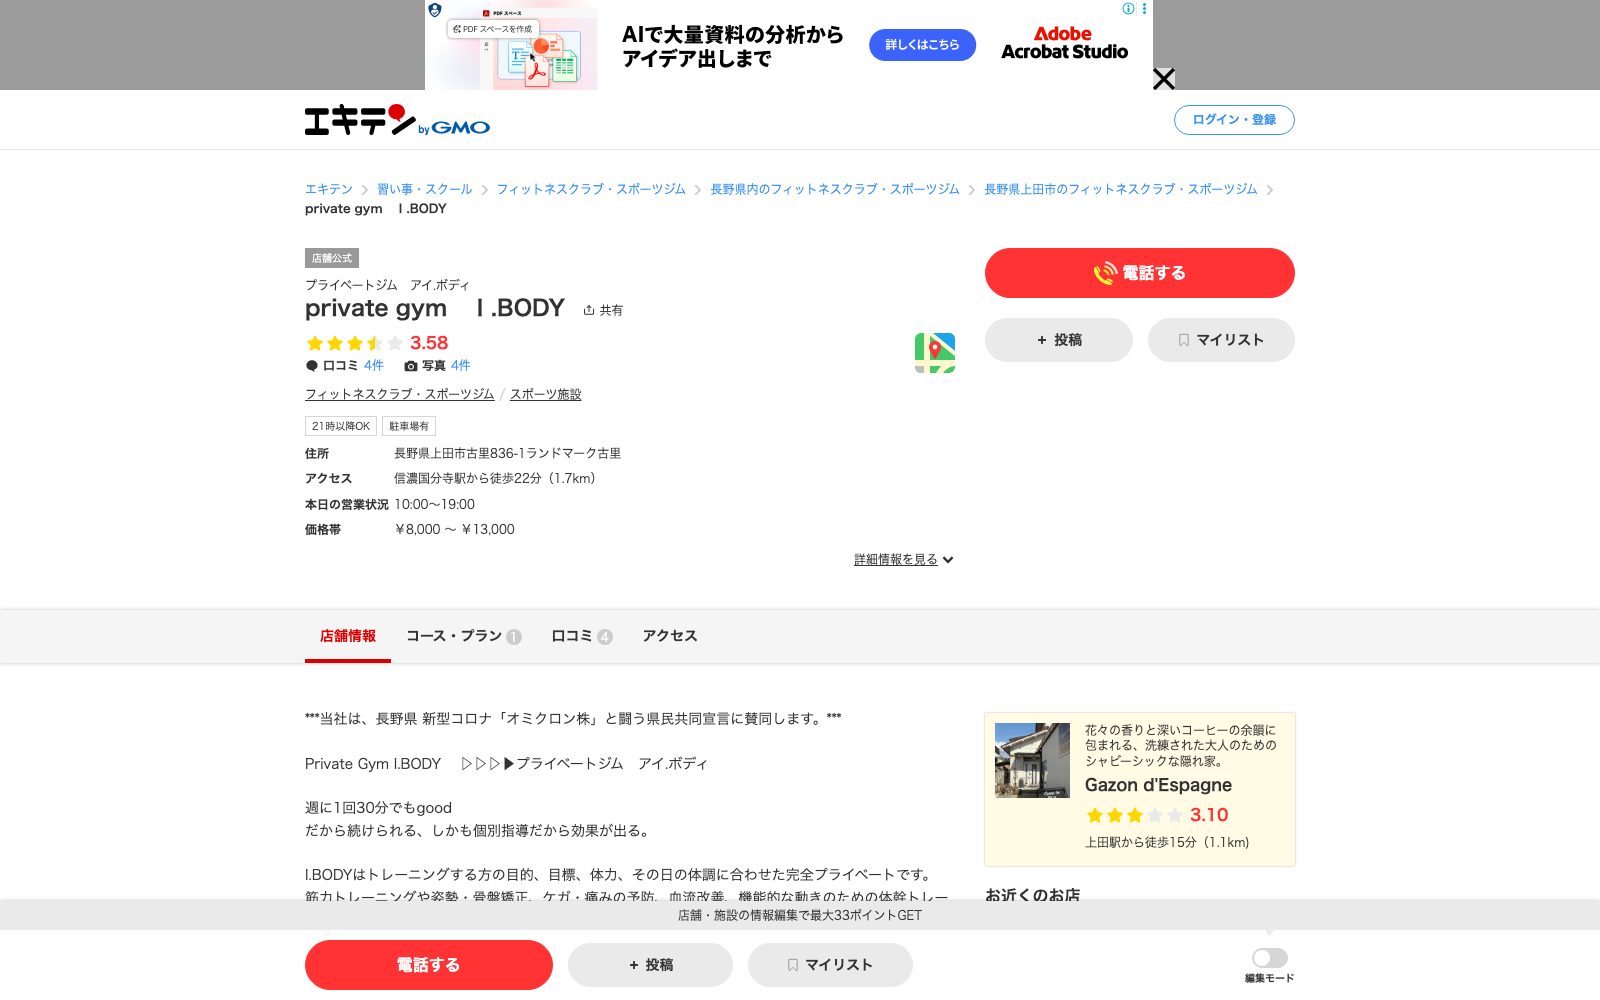
Task: Open the Gazon d'Espagne shop title
Action: click(1158, 785)
